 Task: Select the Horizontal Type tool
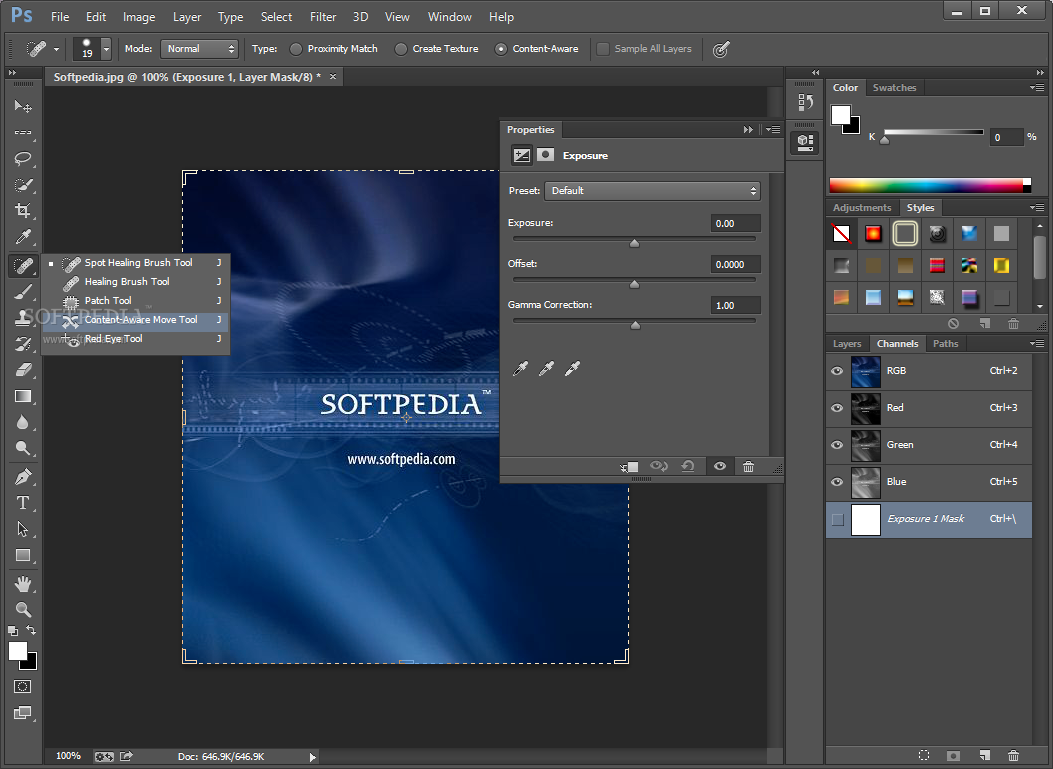[x=23, y=503]
